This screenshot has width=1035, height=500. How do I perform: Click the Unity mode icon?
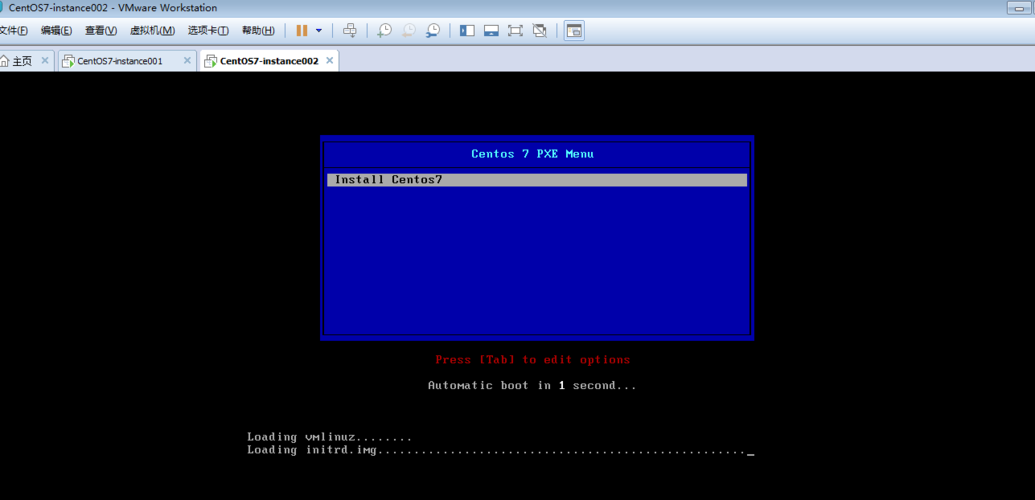click(540, 31)
